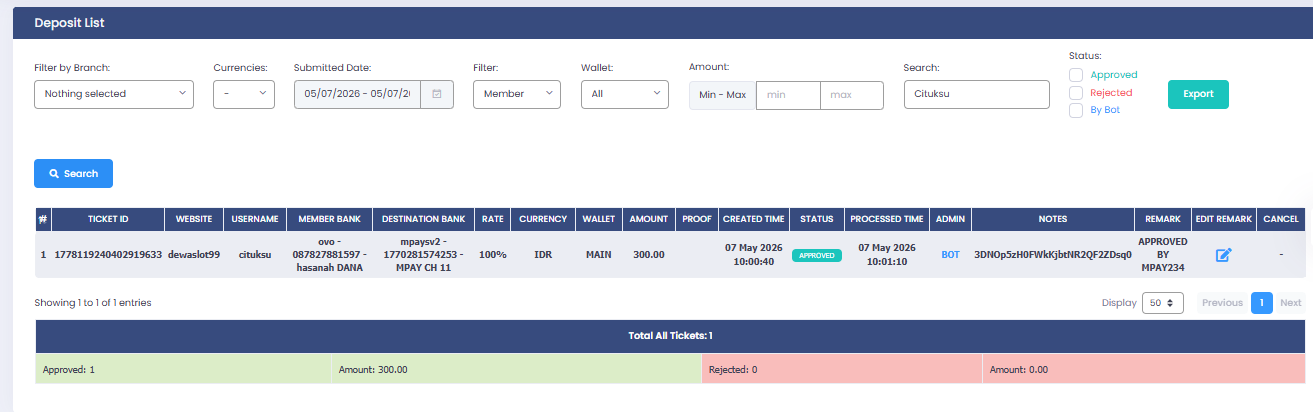Sort by the Ticket ID column header

[108, 219]
